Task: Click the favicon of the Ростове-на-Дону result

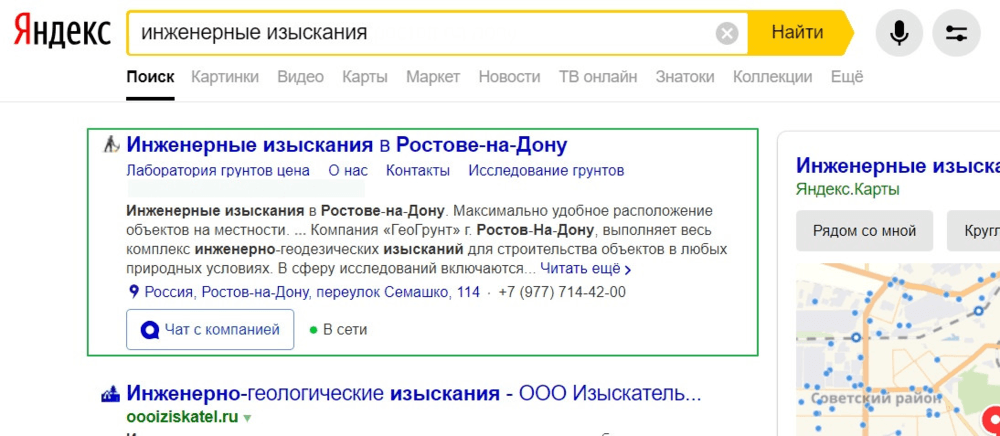Action: pyautogui.click(x=112, y=145)
